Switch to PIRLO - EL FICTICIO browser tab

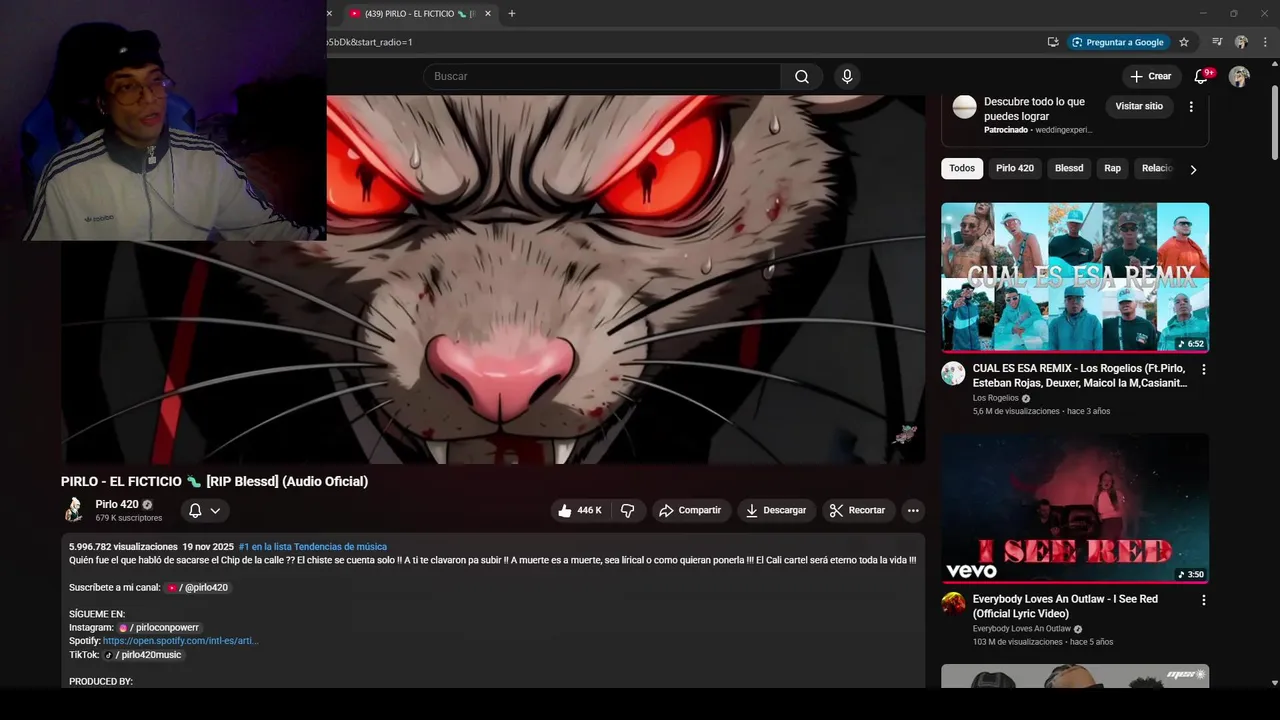pos(418,13)
